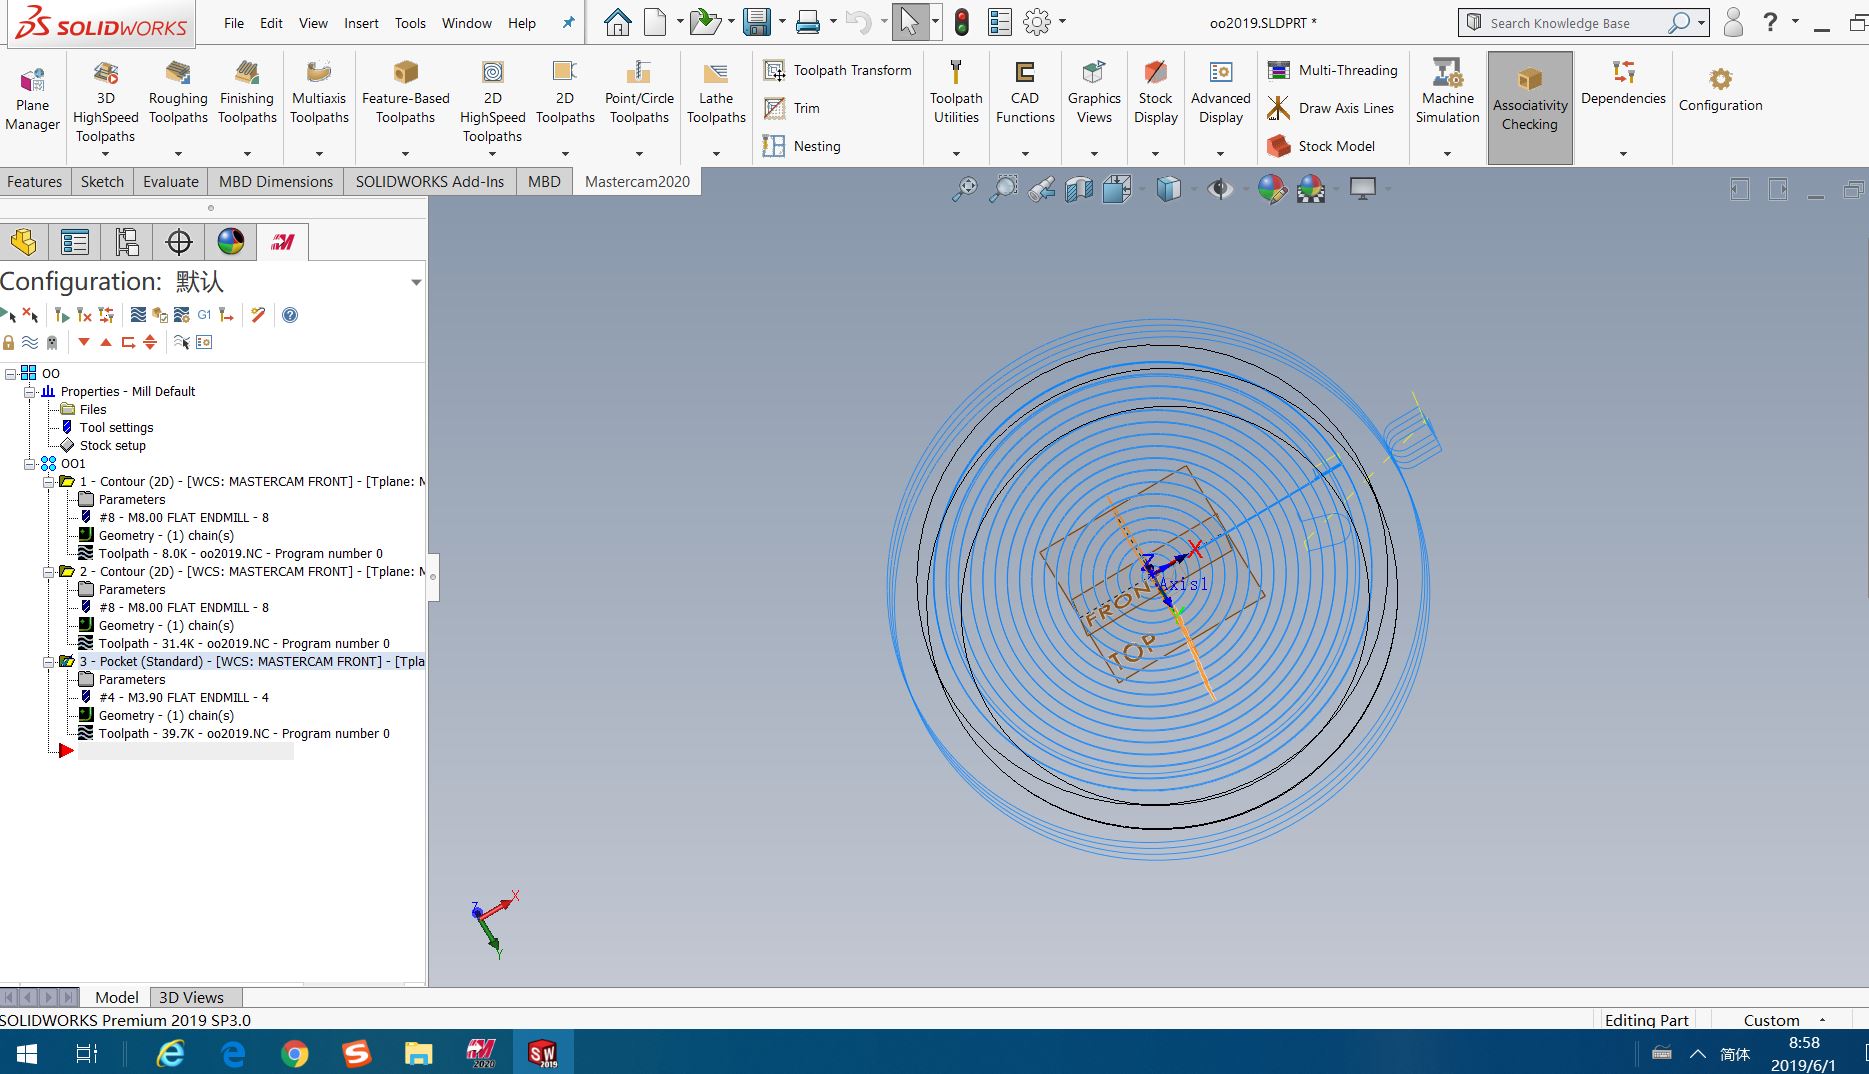Open Toolpath Transform tool
1869x1074 pixels.
click(x=838, y=70)
